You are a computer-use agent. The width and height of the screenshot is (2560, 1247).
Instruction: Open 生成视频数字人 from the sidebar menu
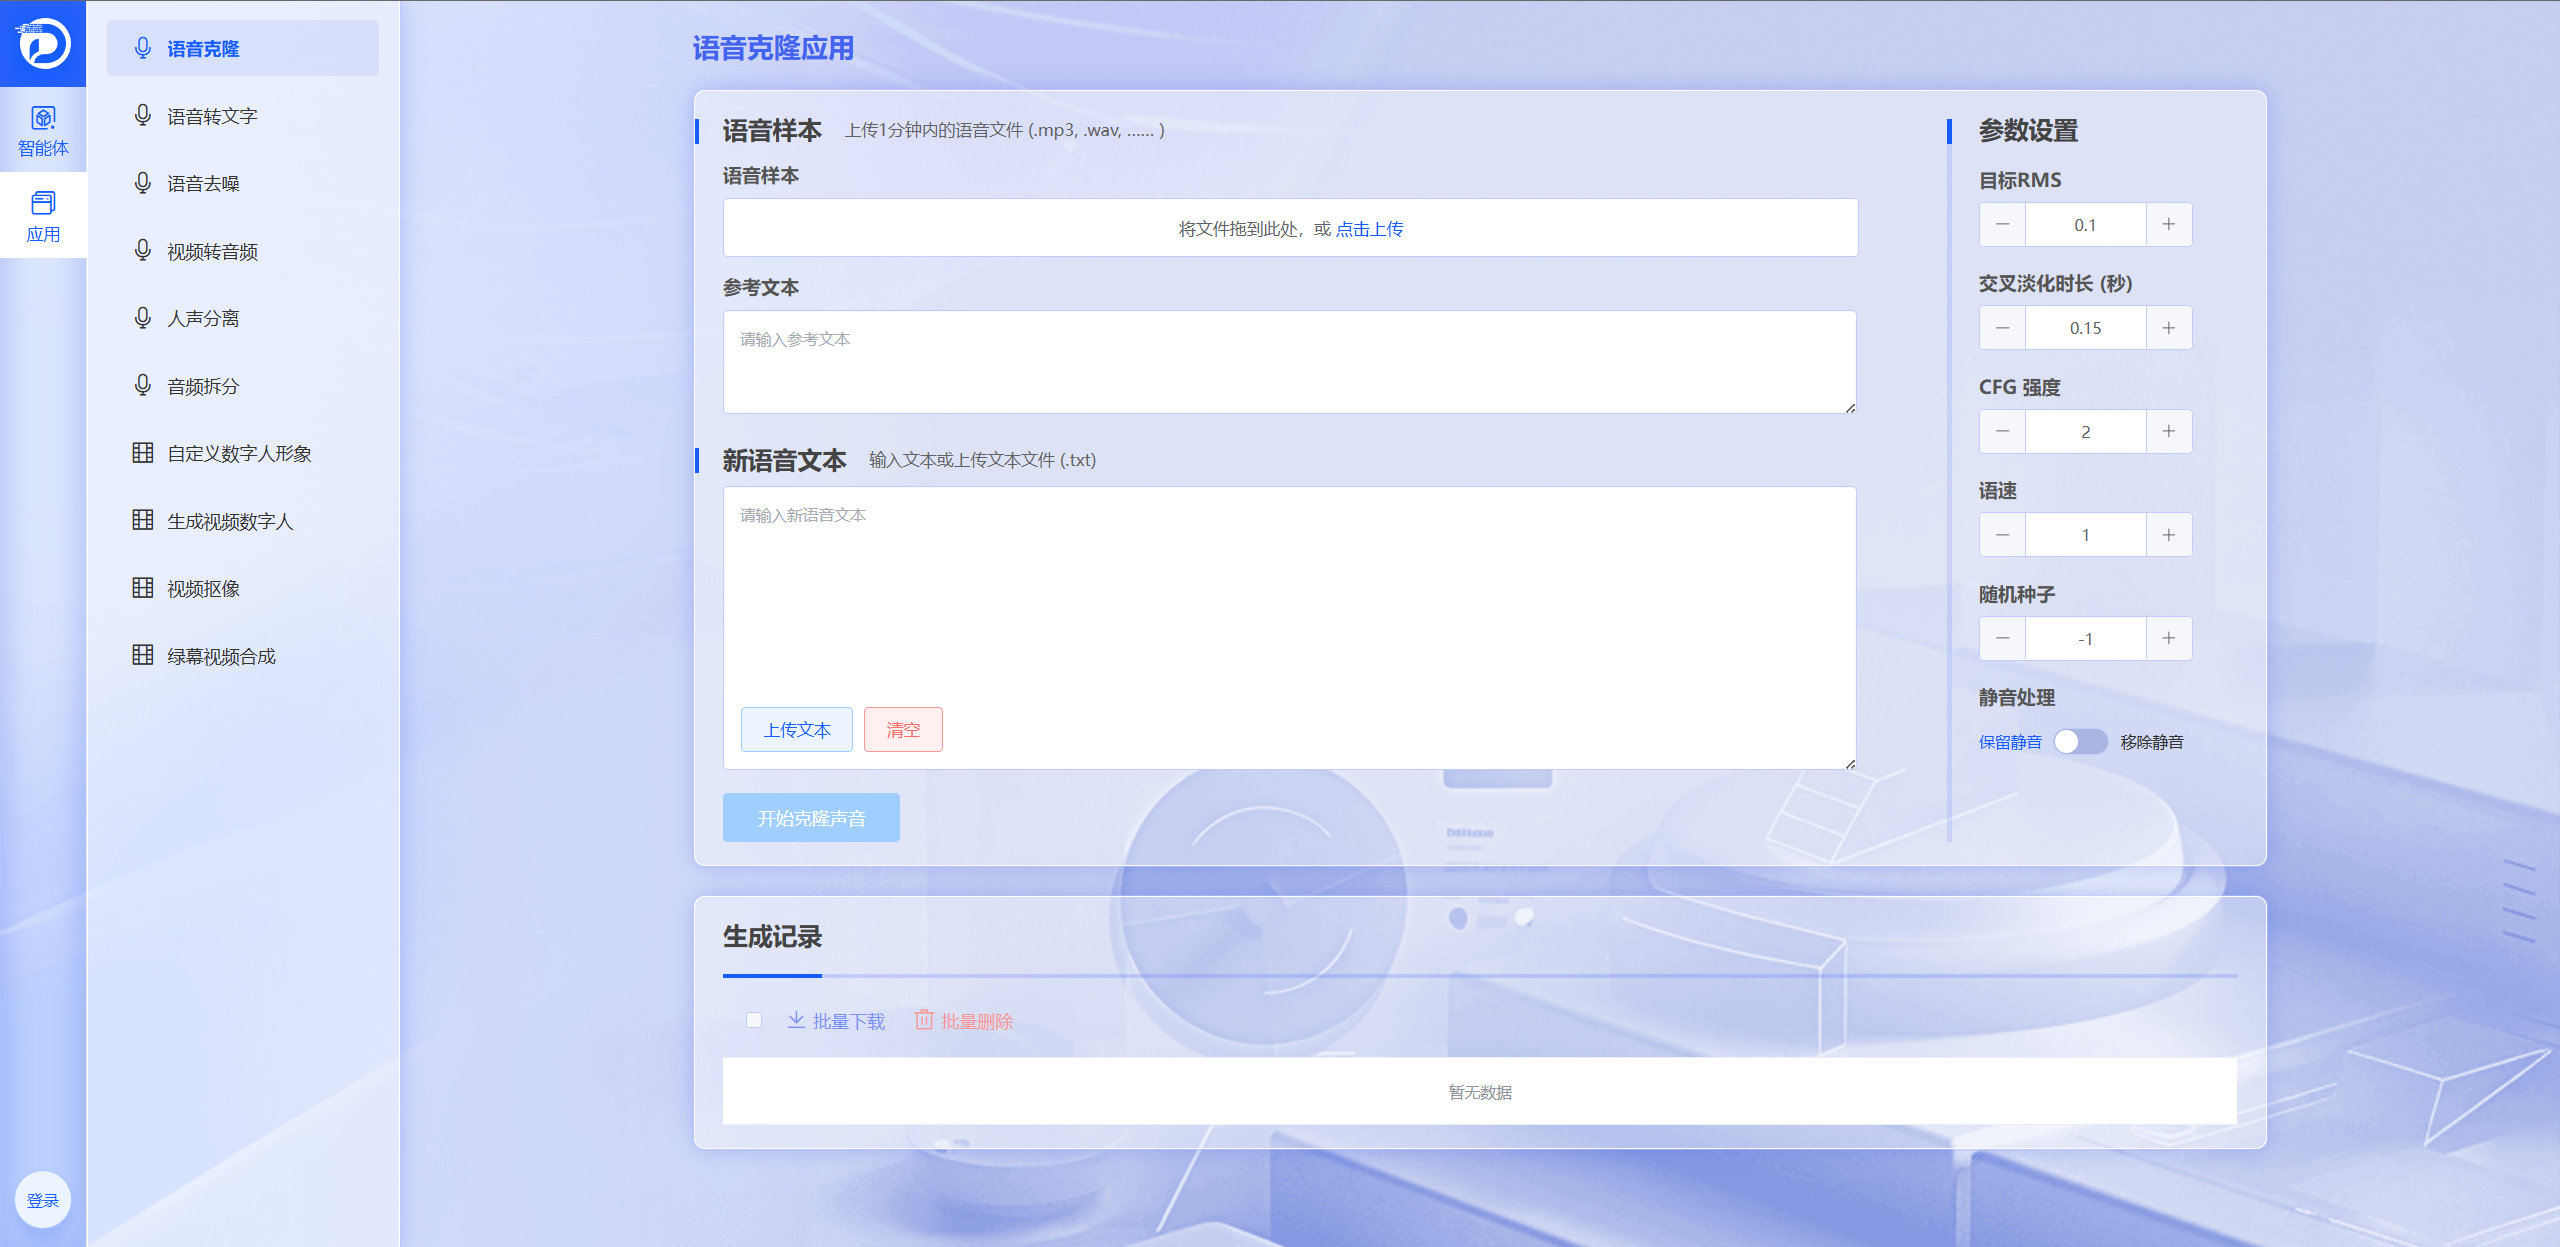point(230,522)
